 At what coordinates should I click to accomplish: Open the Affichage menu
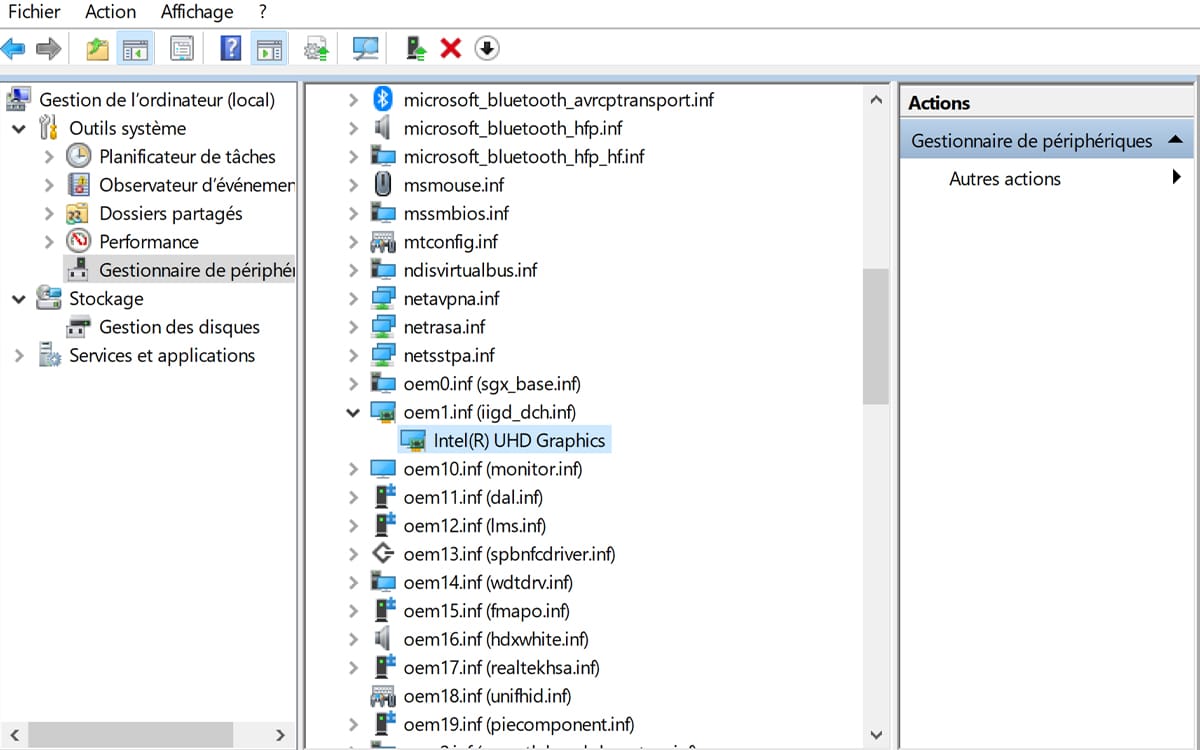196,12
